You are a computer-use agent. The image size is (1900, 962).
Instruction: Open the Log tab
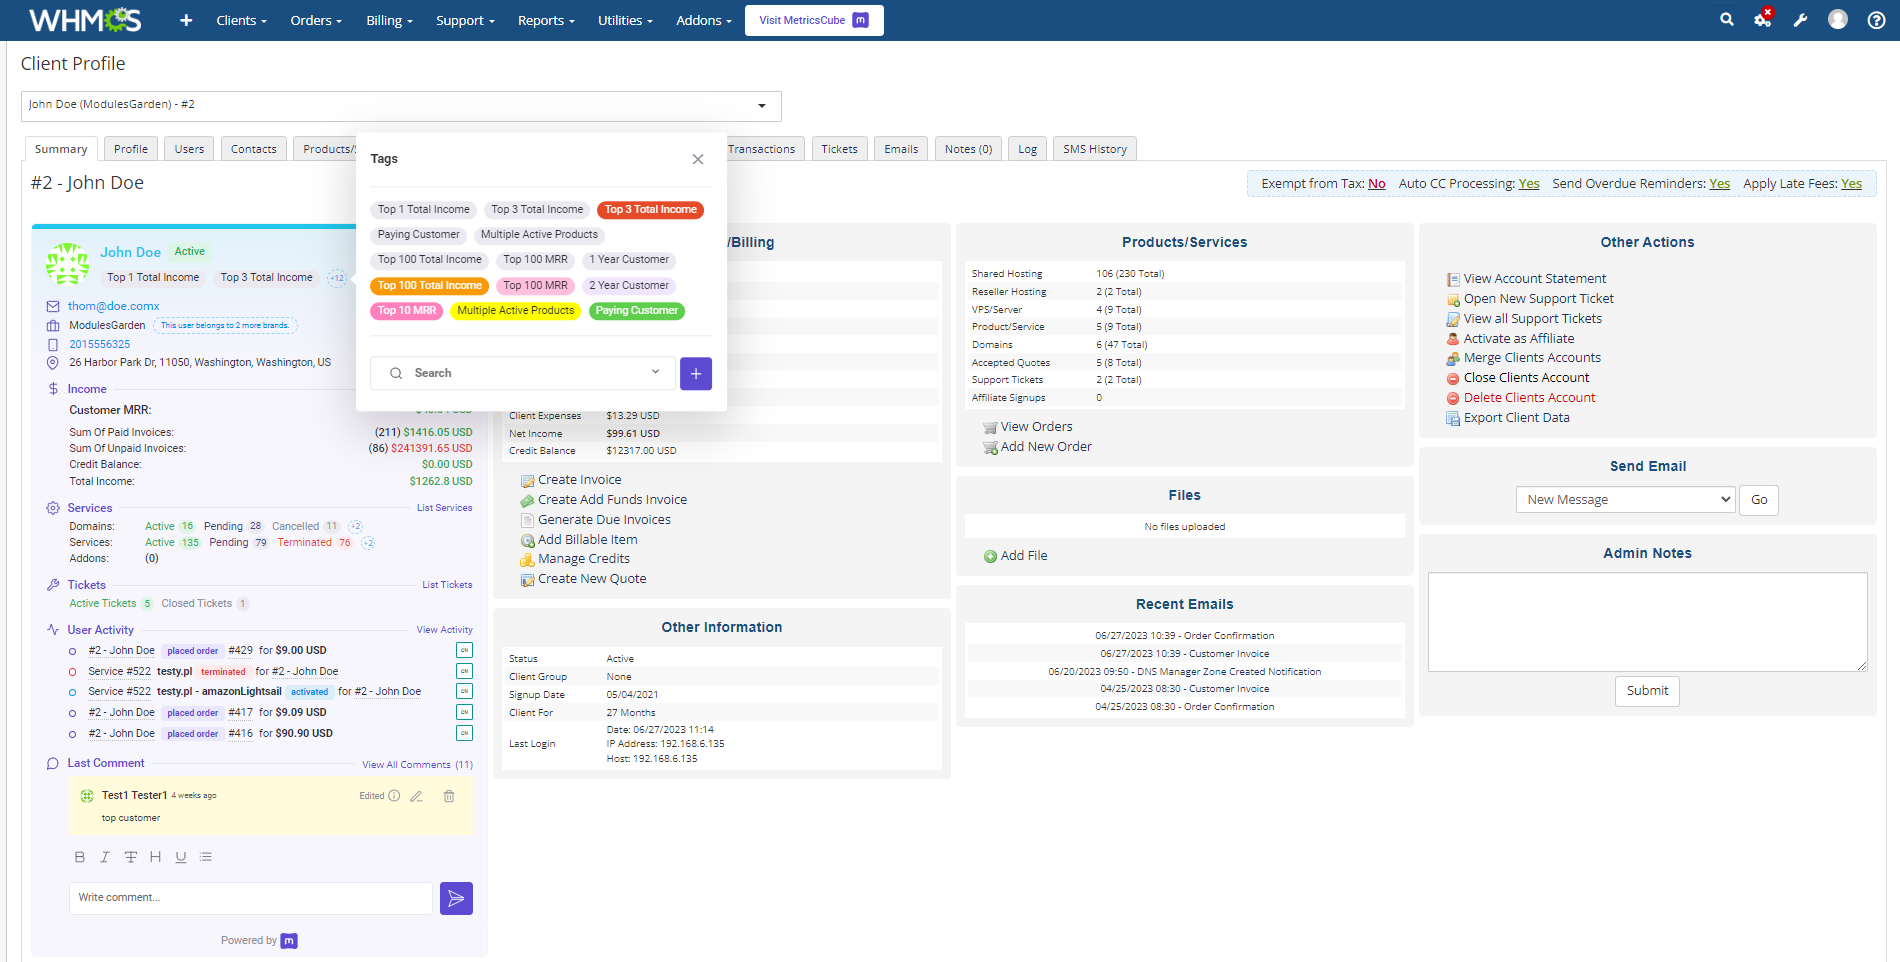1027,149
